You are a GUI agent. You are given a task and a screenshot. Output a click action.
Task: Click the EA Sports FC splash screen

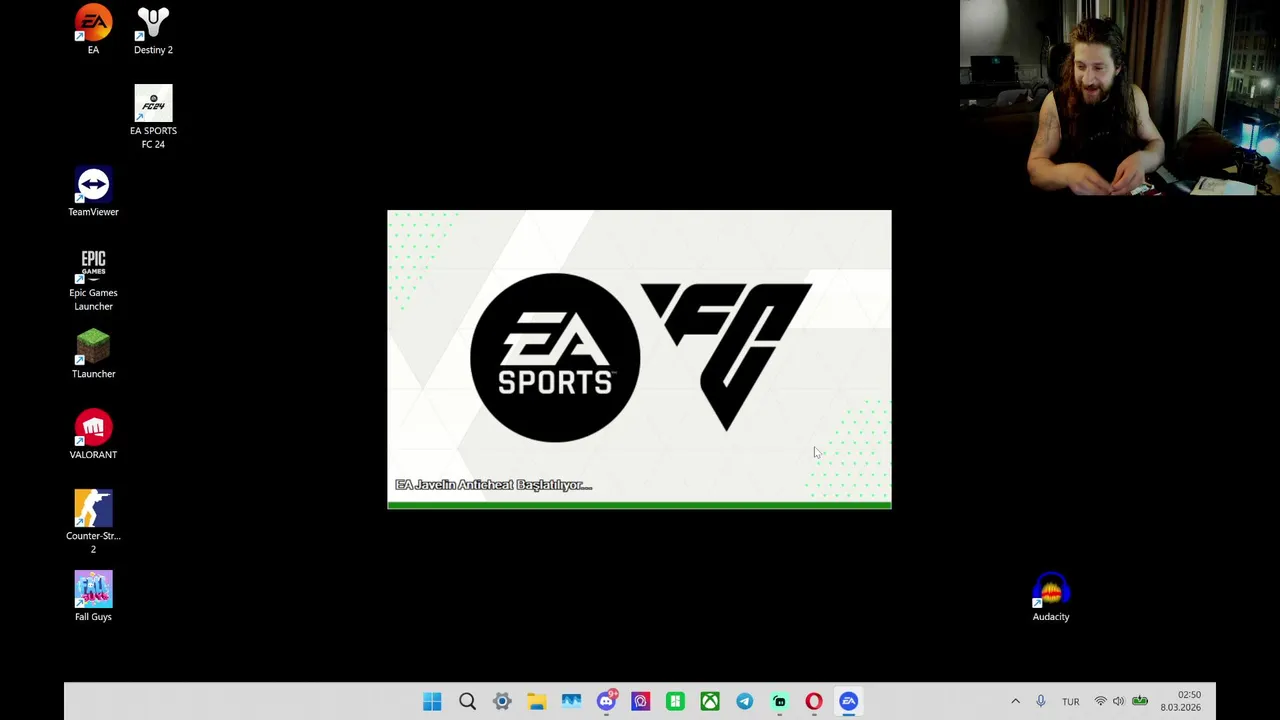tap(639, 359)
